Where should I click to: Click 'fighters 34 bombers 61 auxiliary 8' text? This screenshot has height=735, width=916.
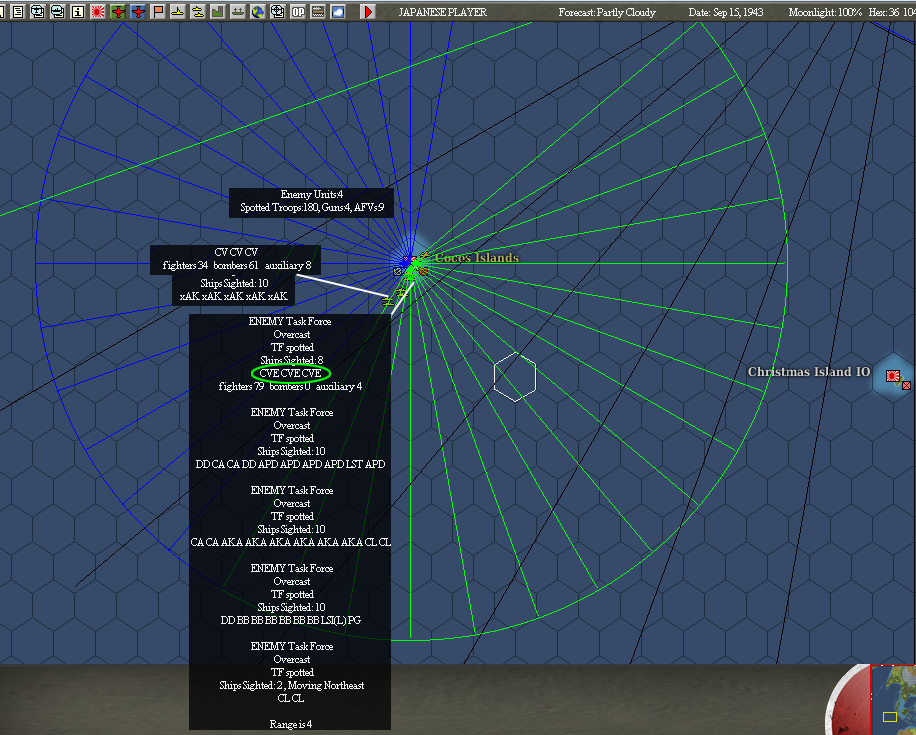(x=237, y=265)
